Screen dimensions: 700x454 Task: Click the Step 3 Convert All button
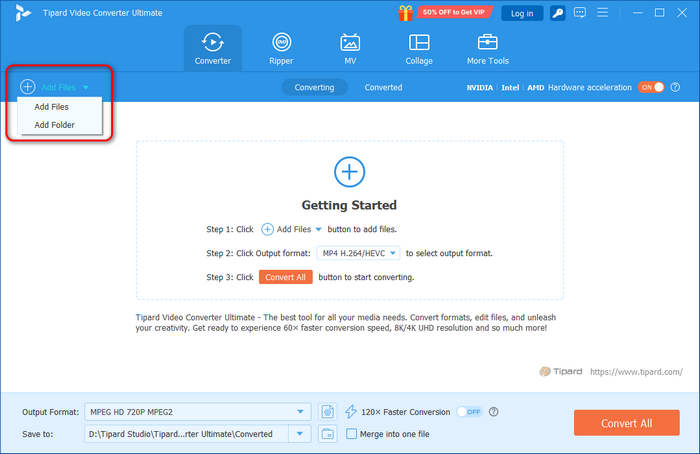[286, 277]
